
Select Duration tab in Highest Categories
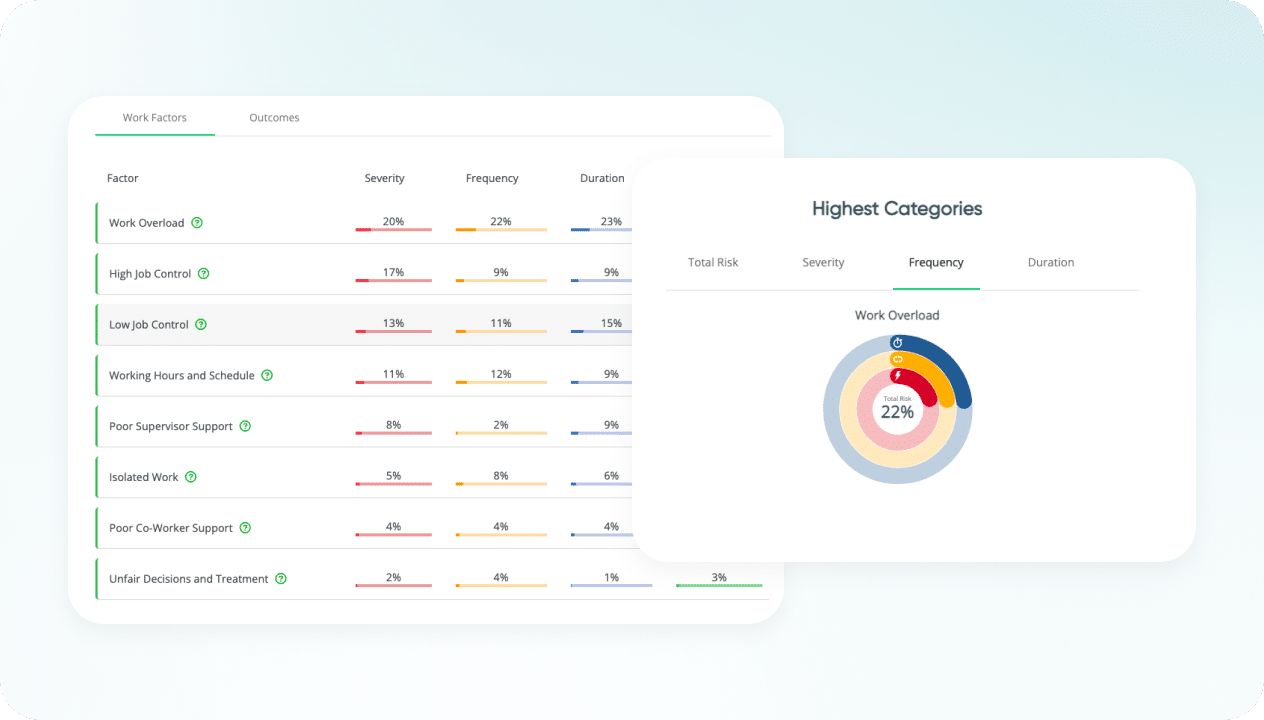1051,262
